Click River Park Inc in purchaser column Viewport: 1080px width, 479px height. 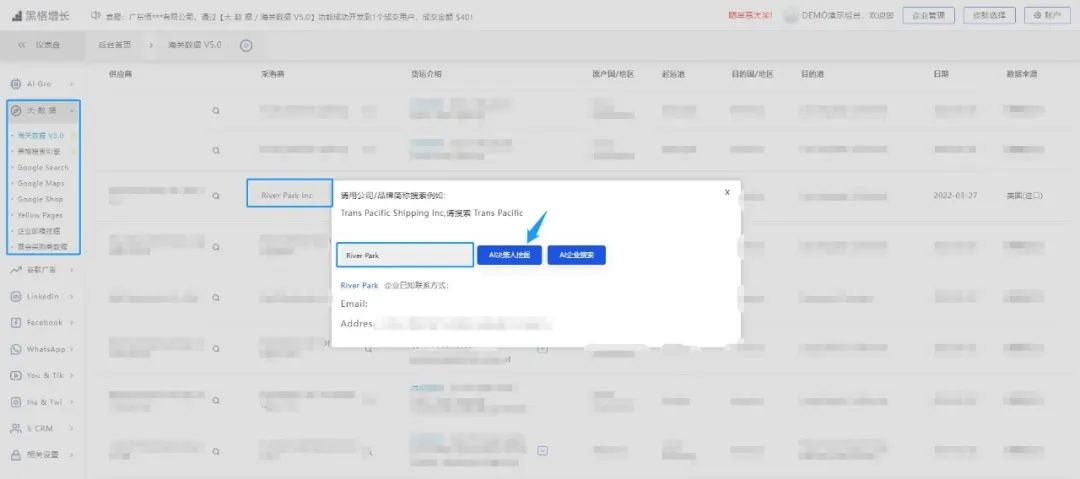289,194
